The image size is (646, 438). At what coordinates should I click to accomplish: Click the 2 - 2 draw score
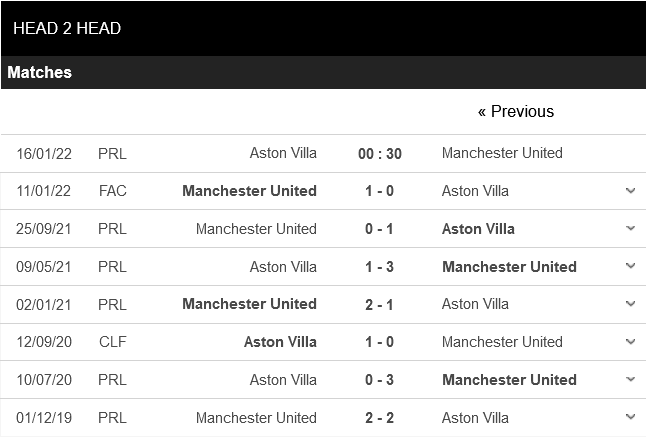[x=379, y=418]
